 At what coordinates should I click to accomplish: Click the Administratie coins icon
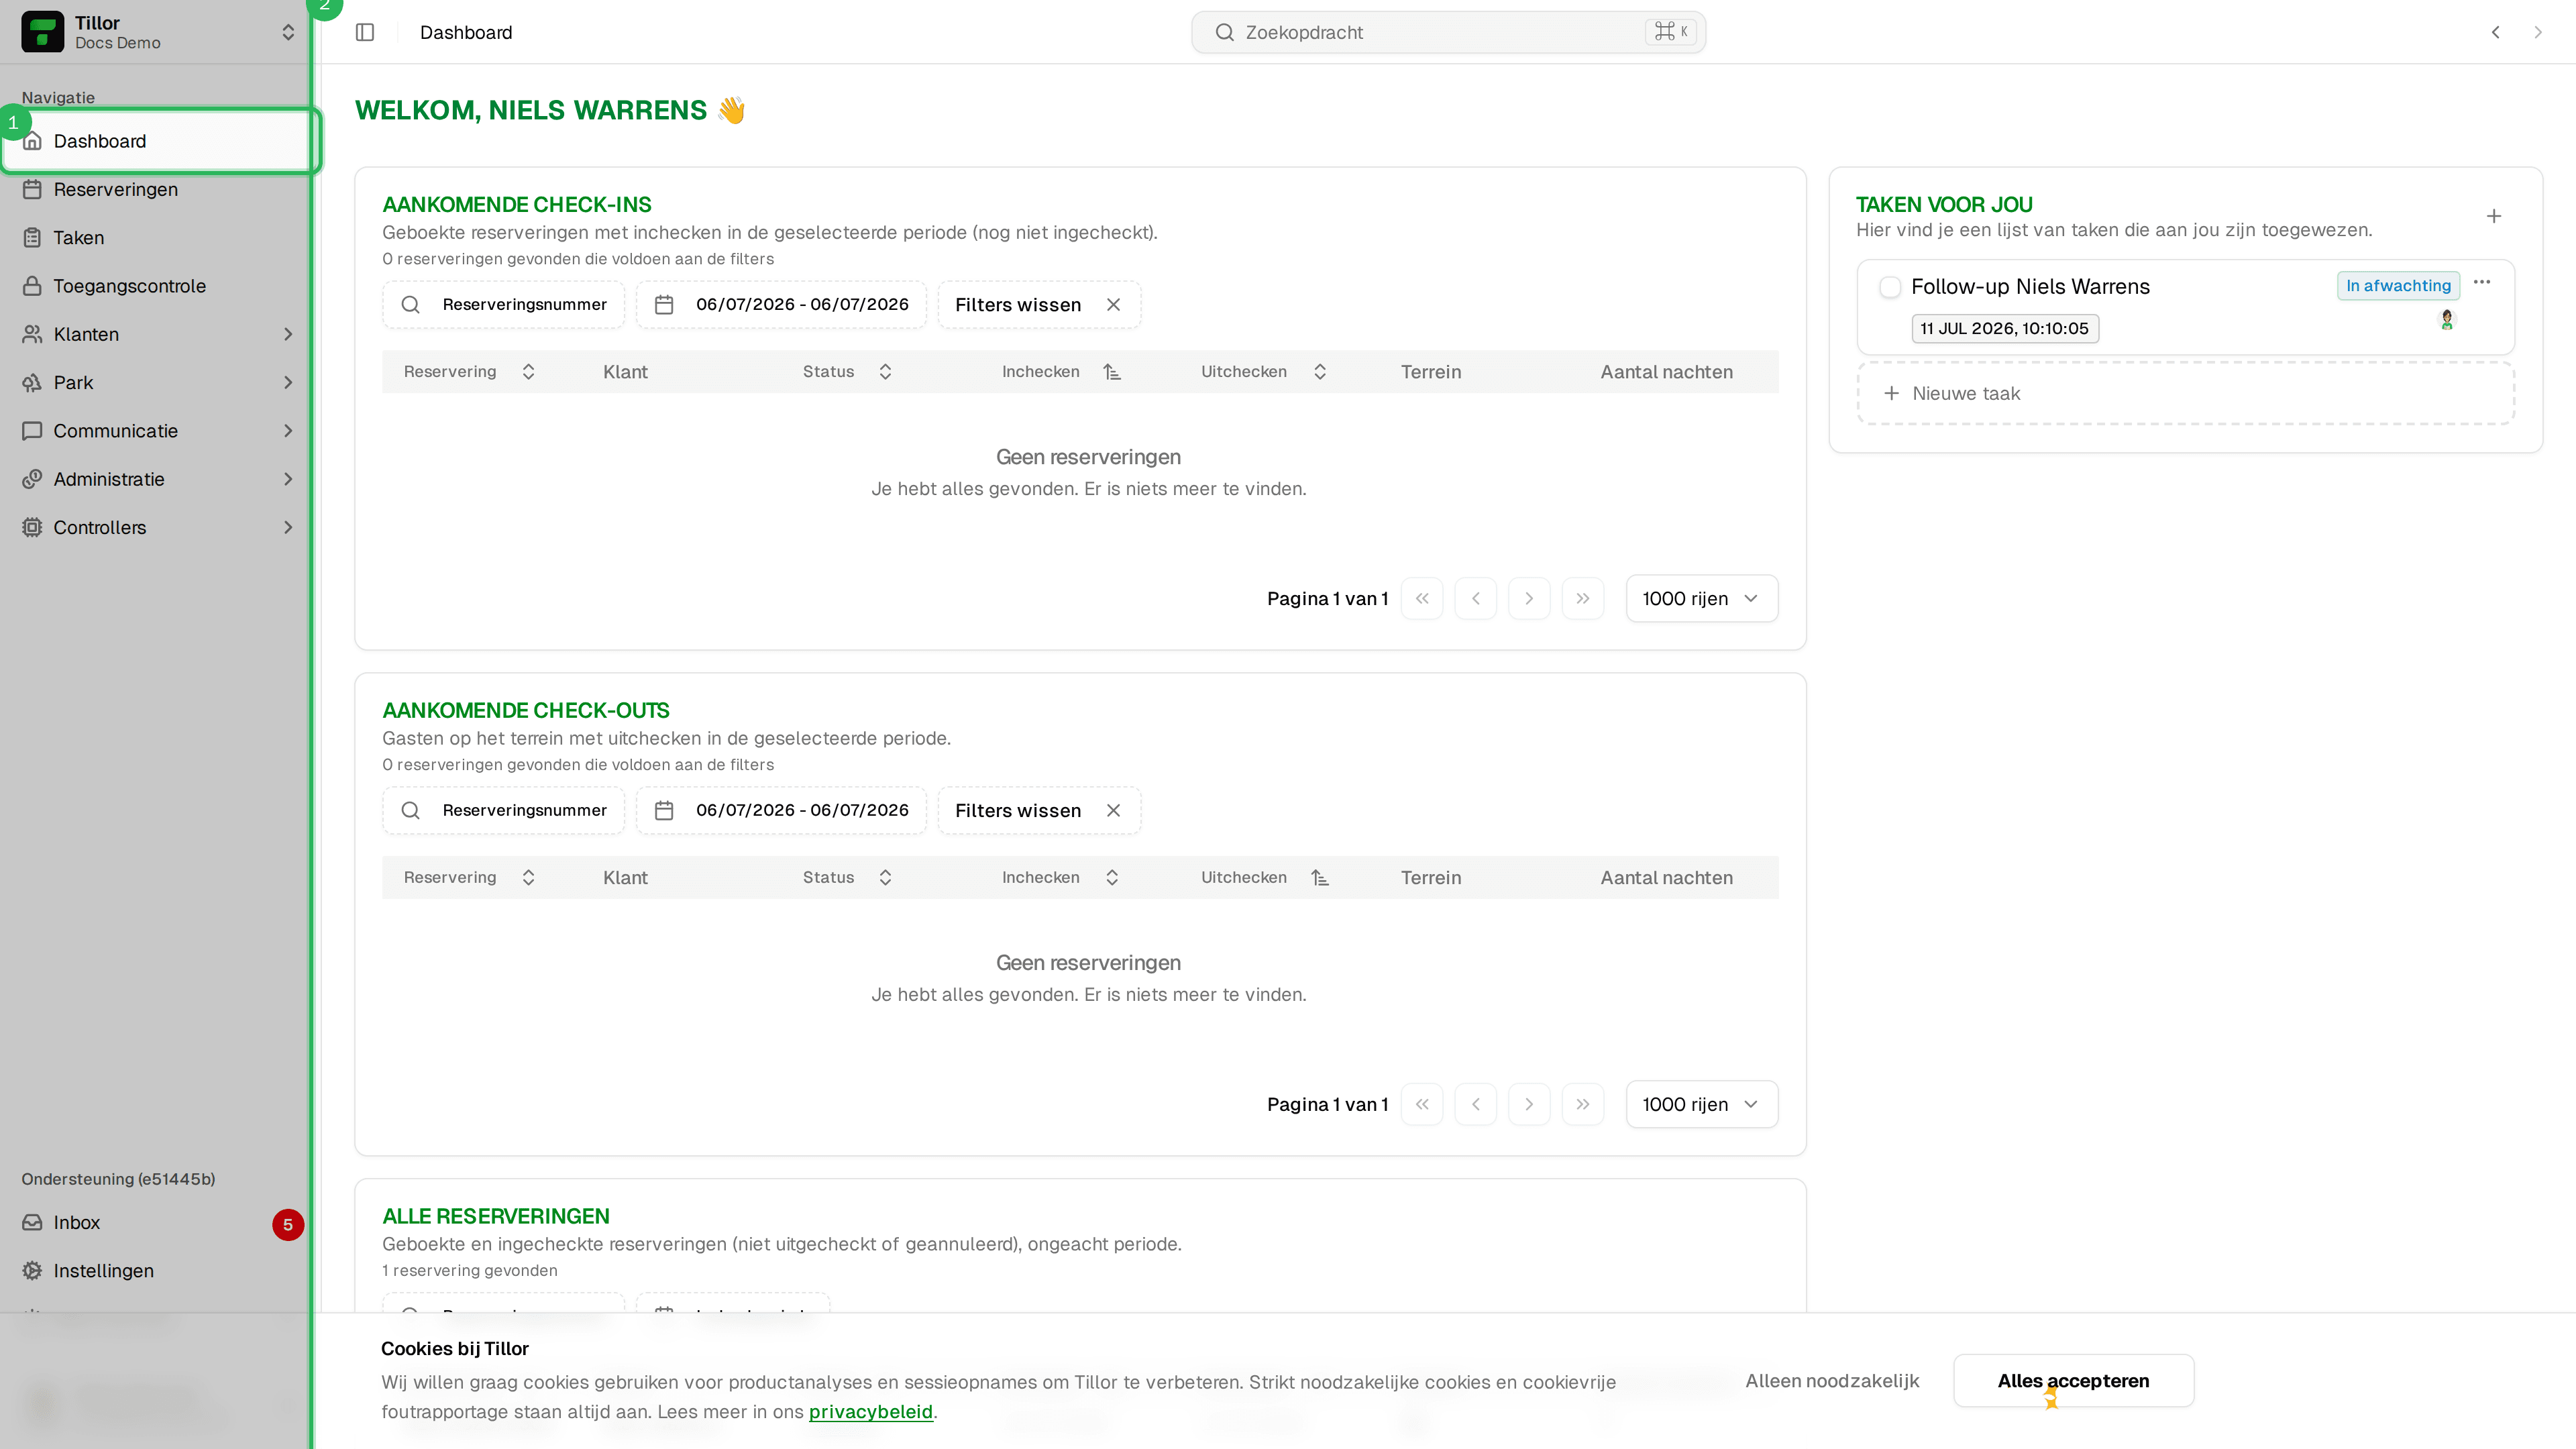32,479
